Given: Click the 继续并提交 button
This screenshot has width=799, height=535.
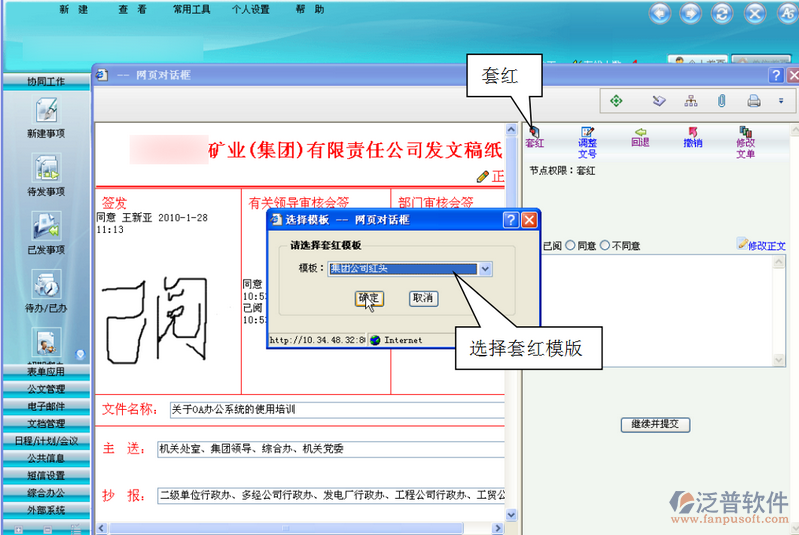Looking at the screenshot, I should tap(655, 424).
